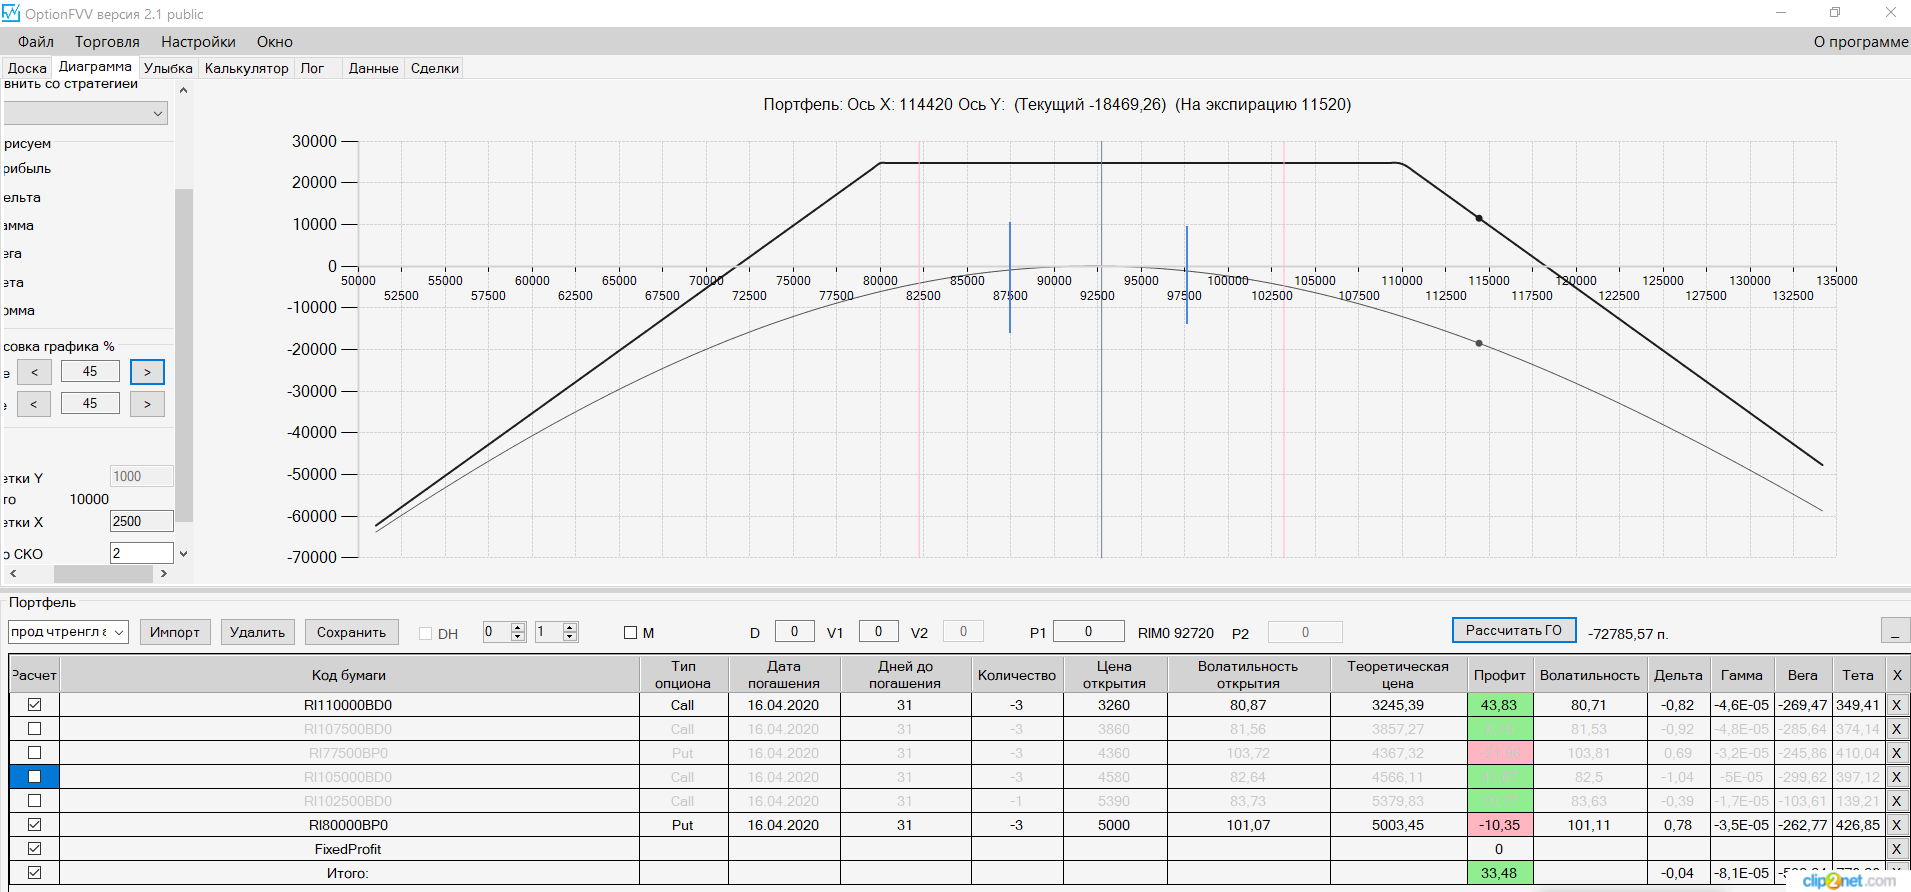
Task: Open the Настройки menu
Action: 198,42
